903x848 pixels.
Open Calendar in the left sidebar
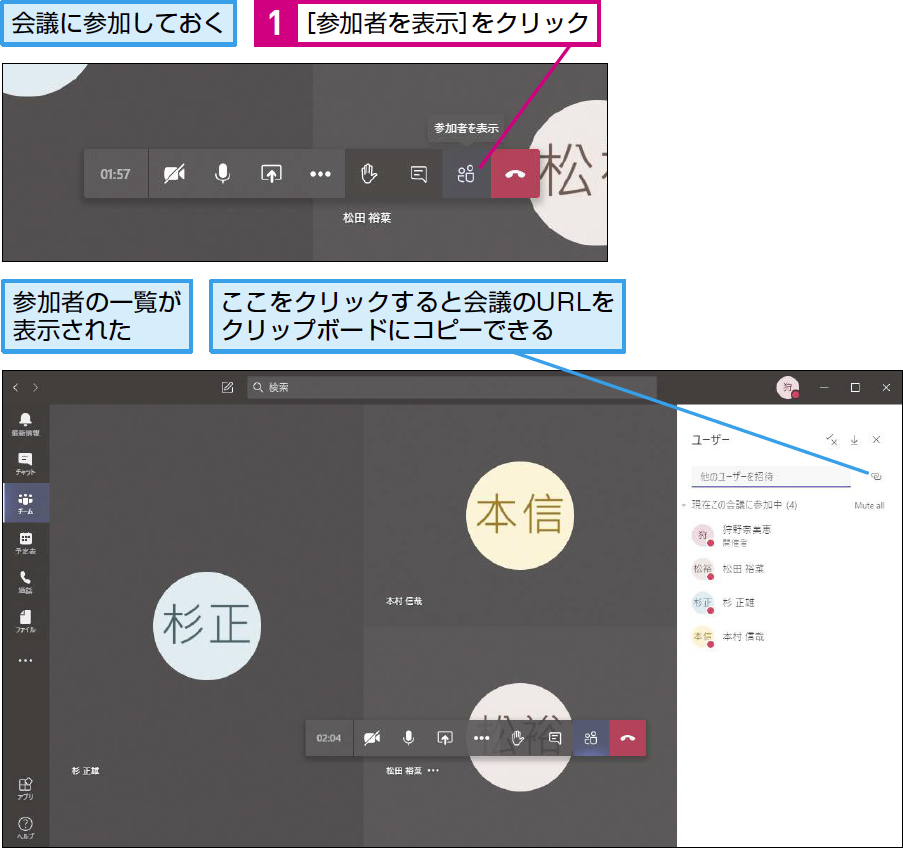(25, 543)
